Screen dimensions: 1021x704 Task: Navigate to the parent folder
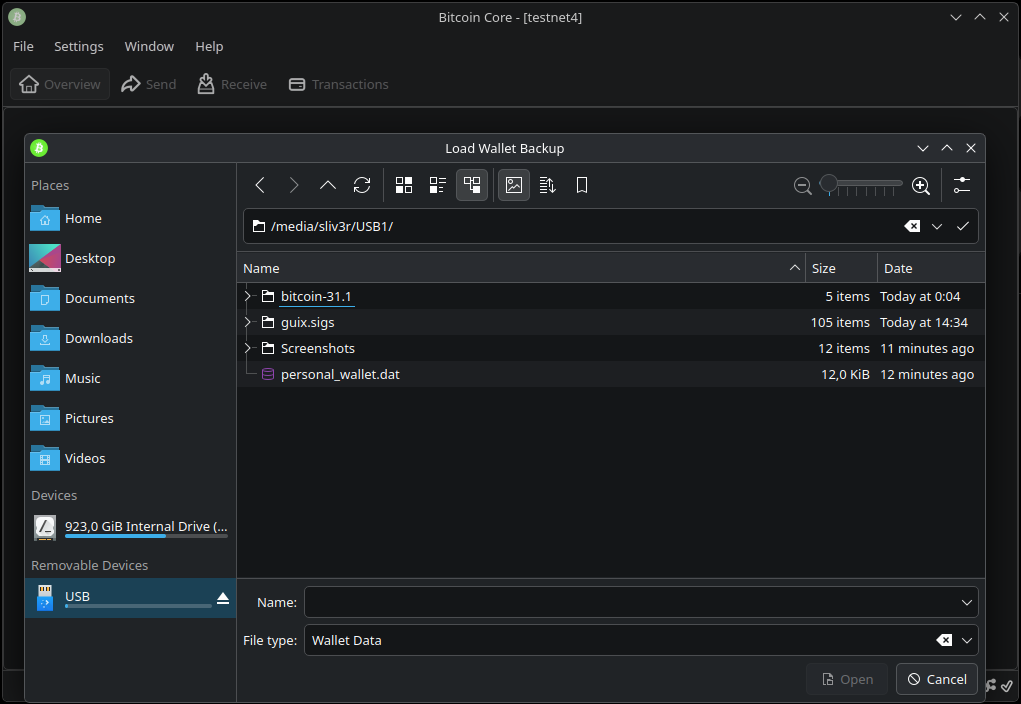pos(328,186)
